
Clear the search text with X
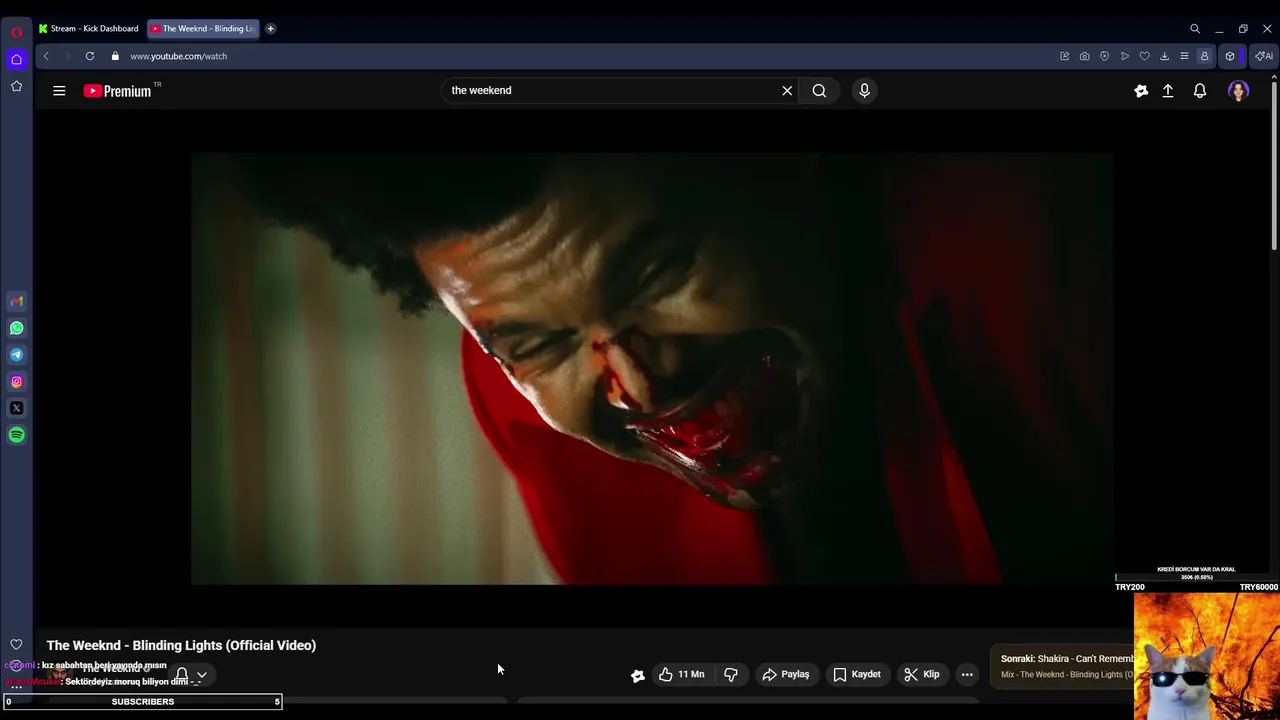(x=787, y=91)
